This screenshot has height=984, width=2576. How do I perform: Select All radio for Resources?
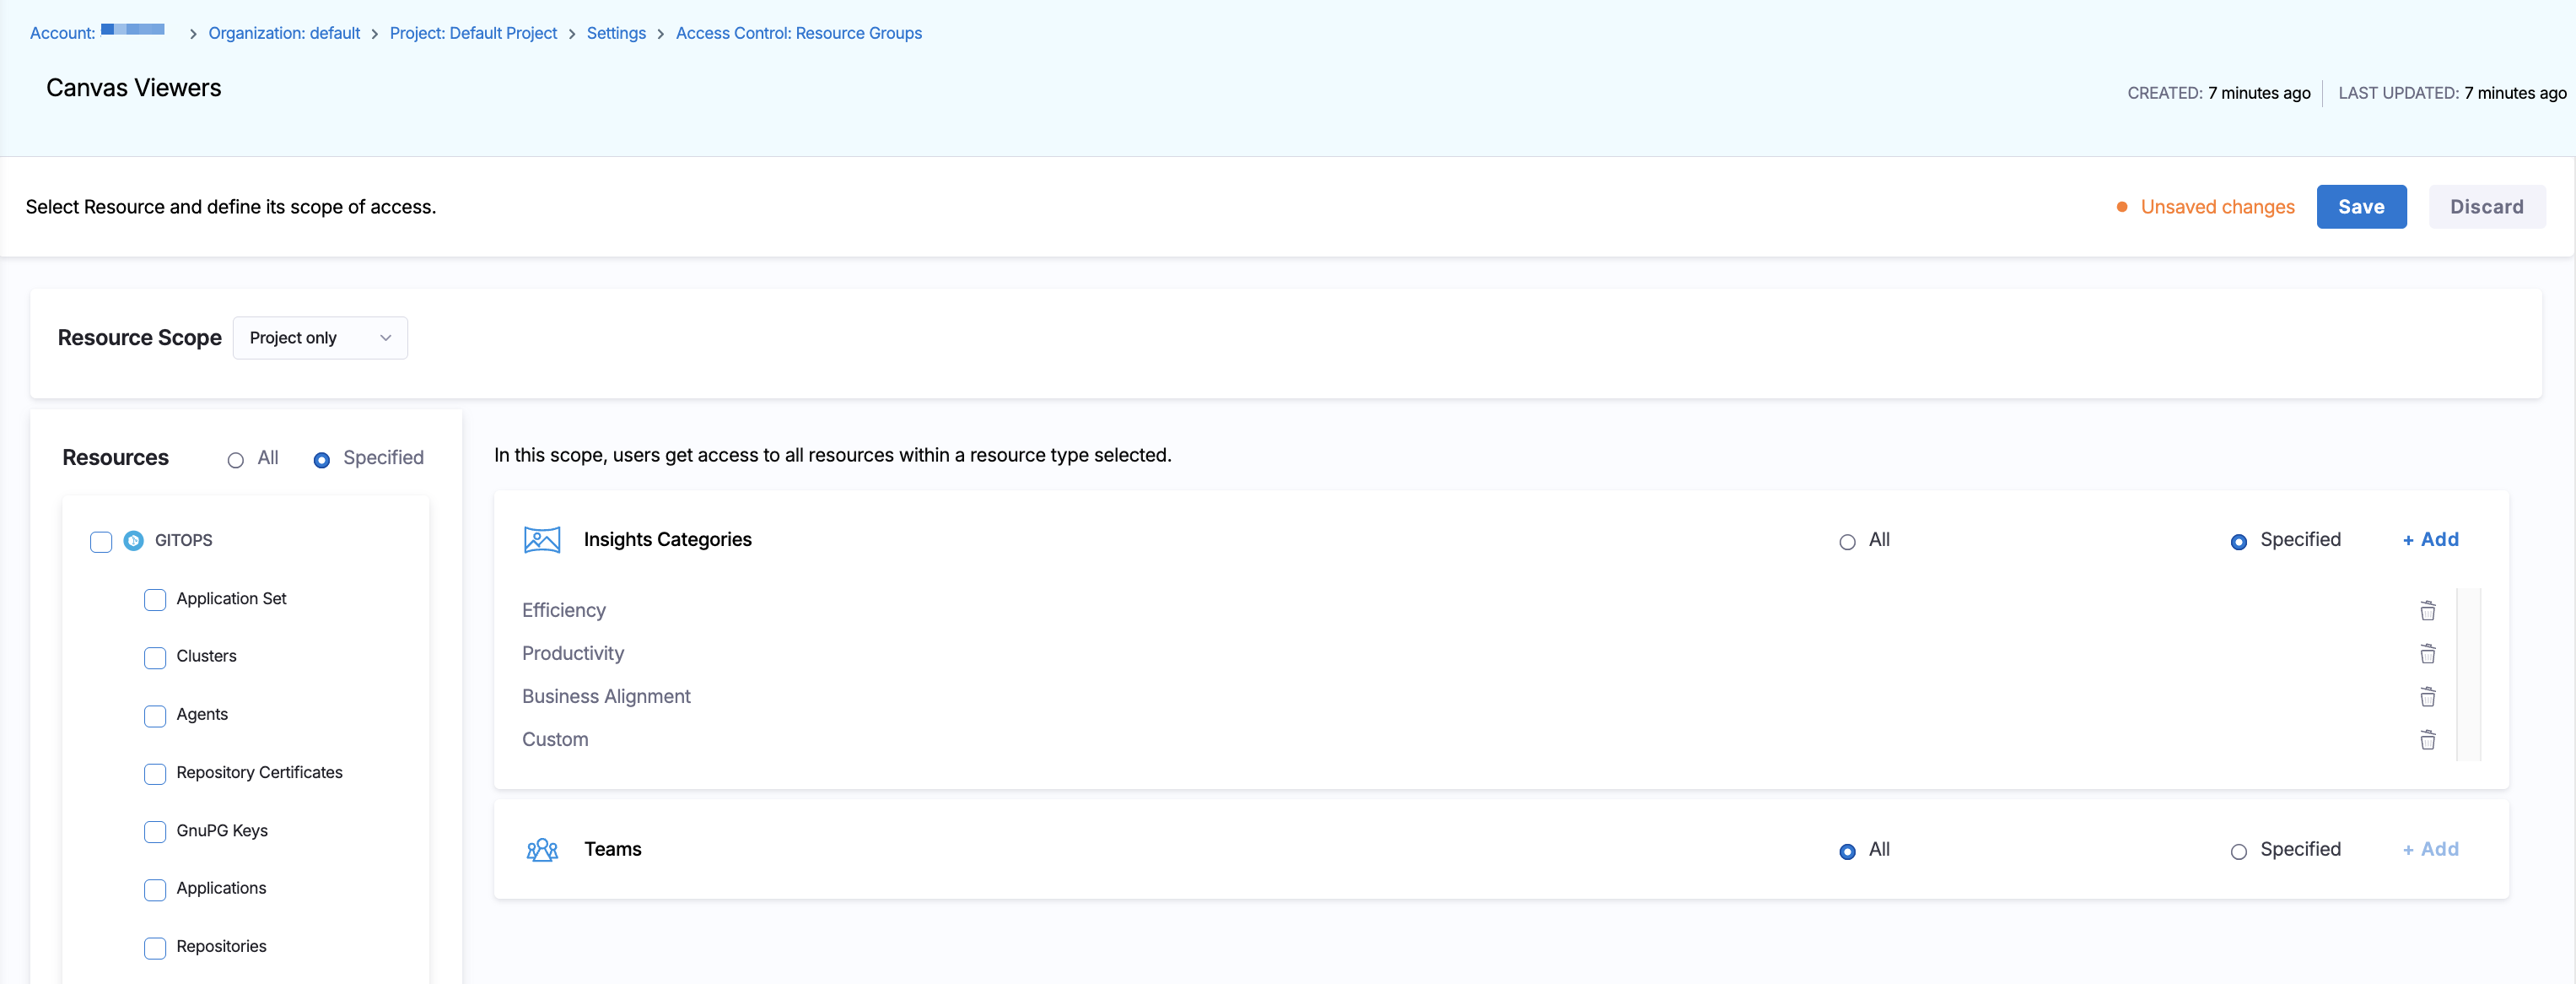236,460
